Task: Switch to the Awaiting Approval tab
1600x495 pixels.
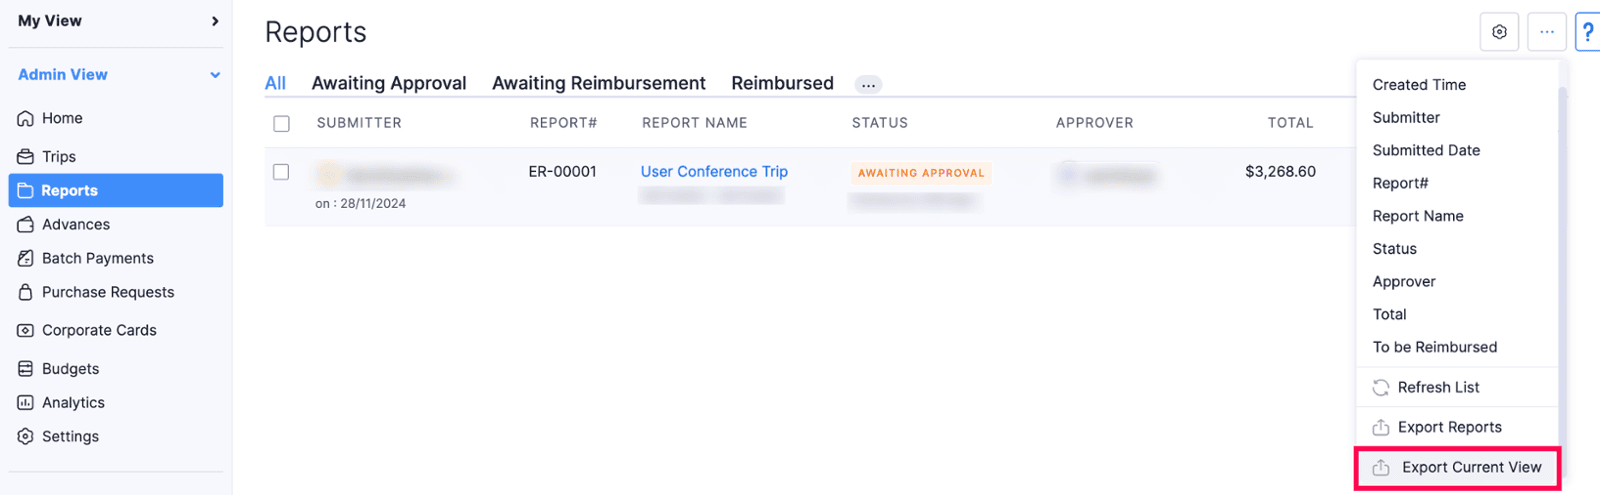Action: (x=389, y=83)
